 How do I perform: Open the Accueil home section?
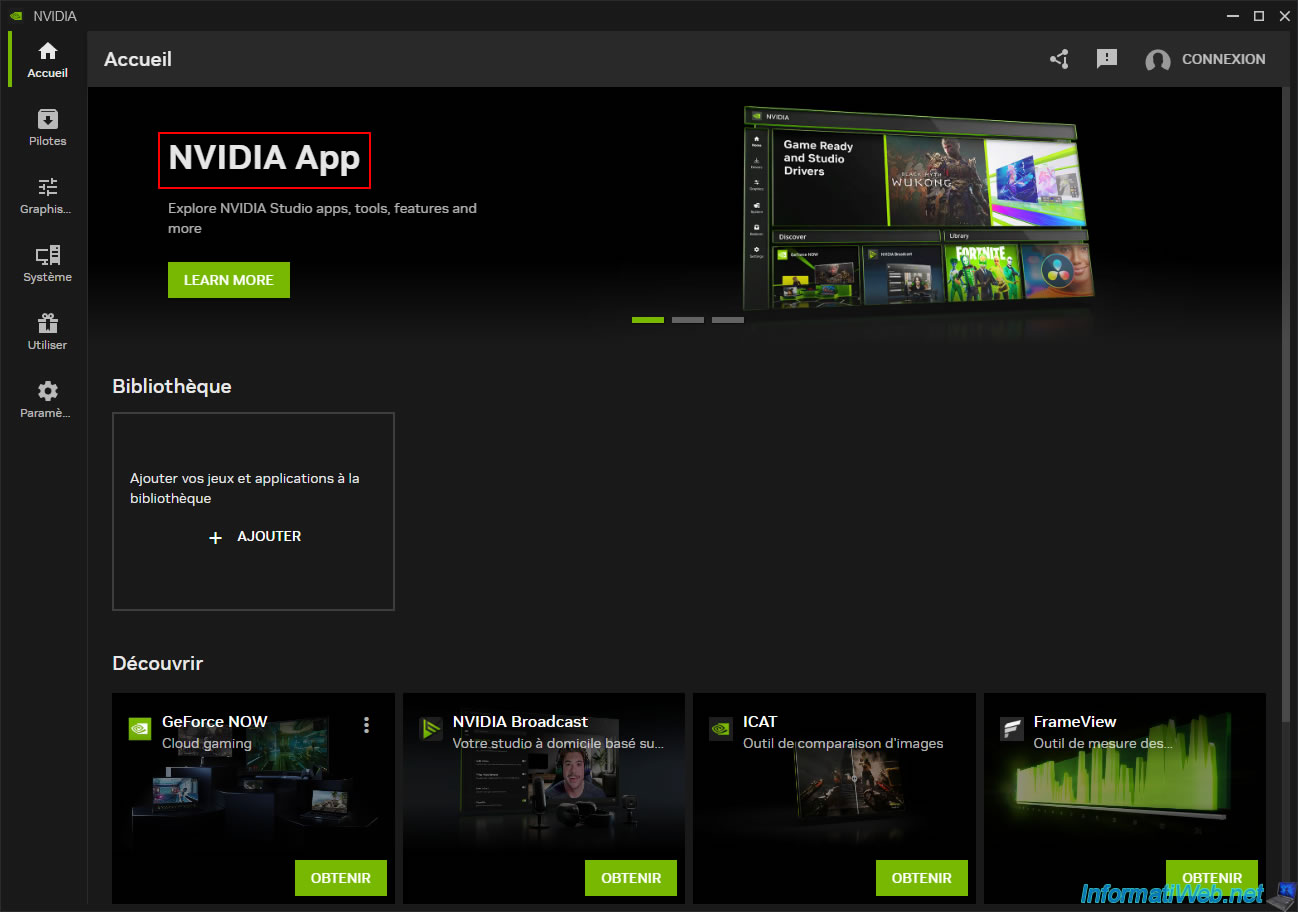(x=47, y=60)
